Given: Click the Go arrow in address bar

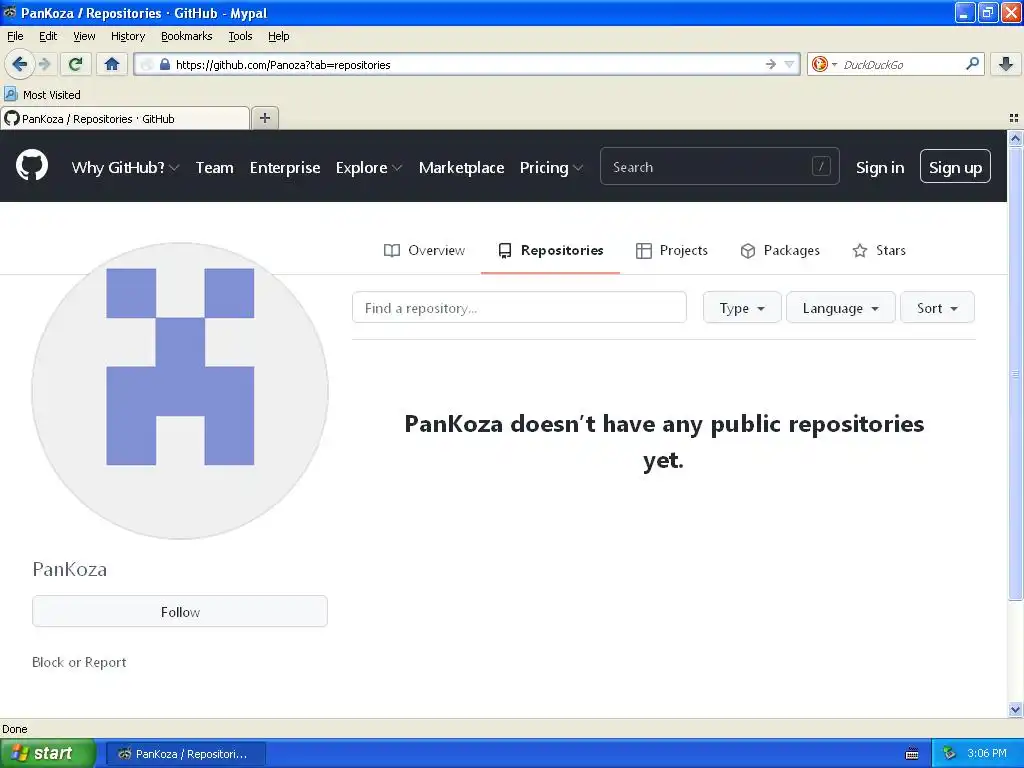Looking at the screenshot, I should 771,64.
